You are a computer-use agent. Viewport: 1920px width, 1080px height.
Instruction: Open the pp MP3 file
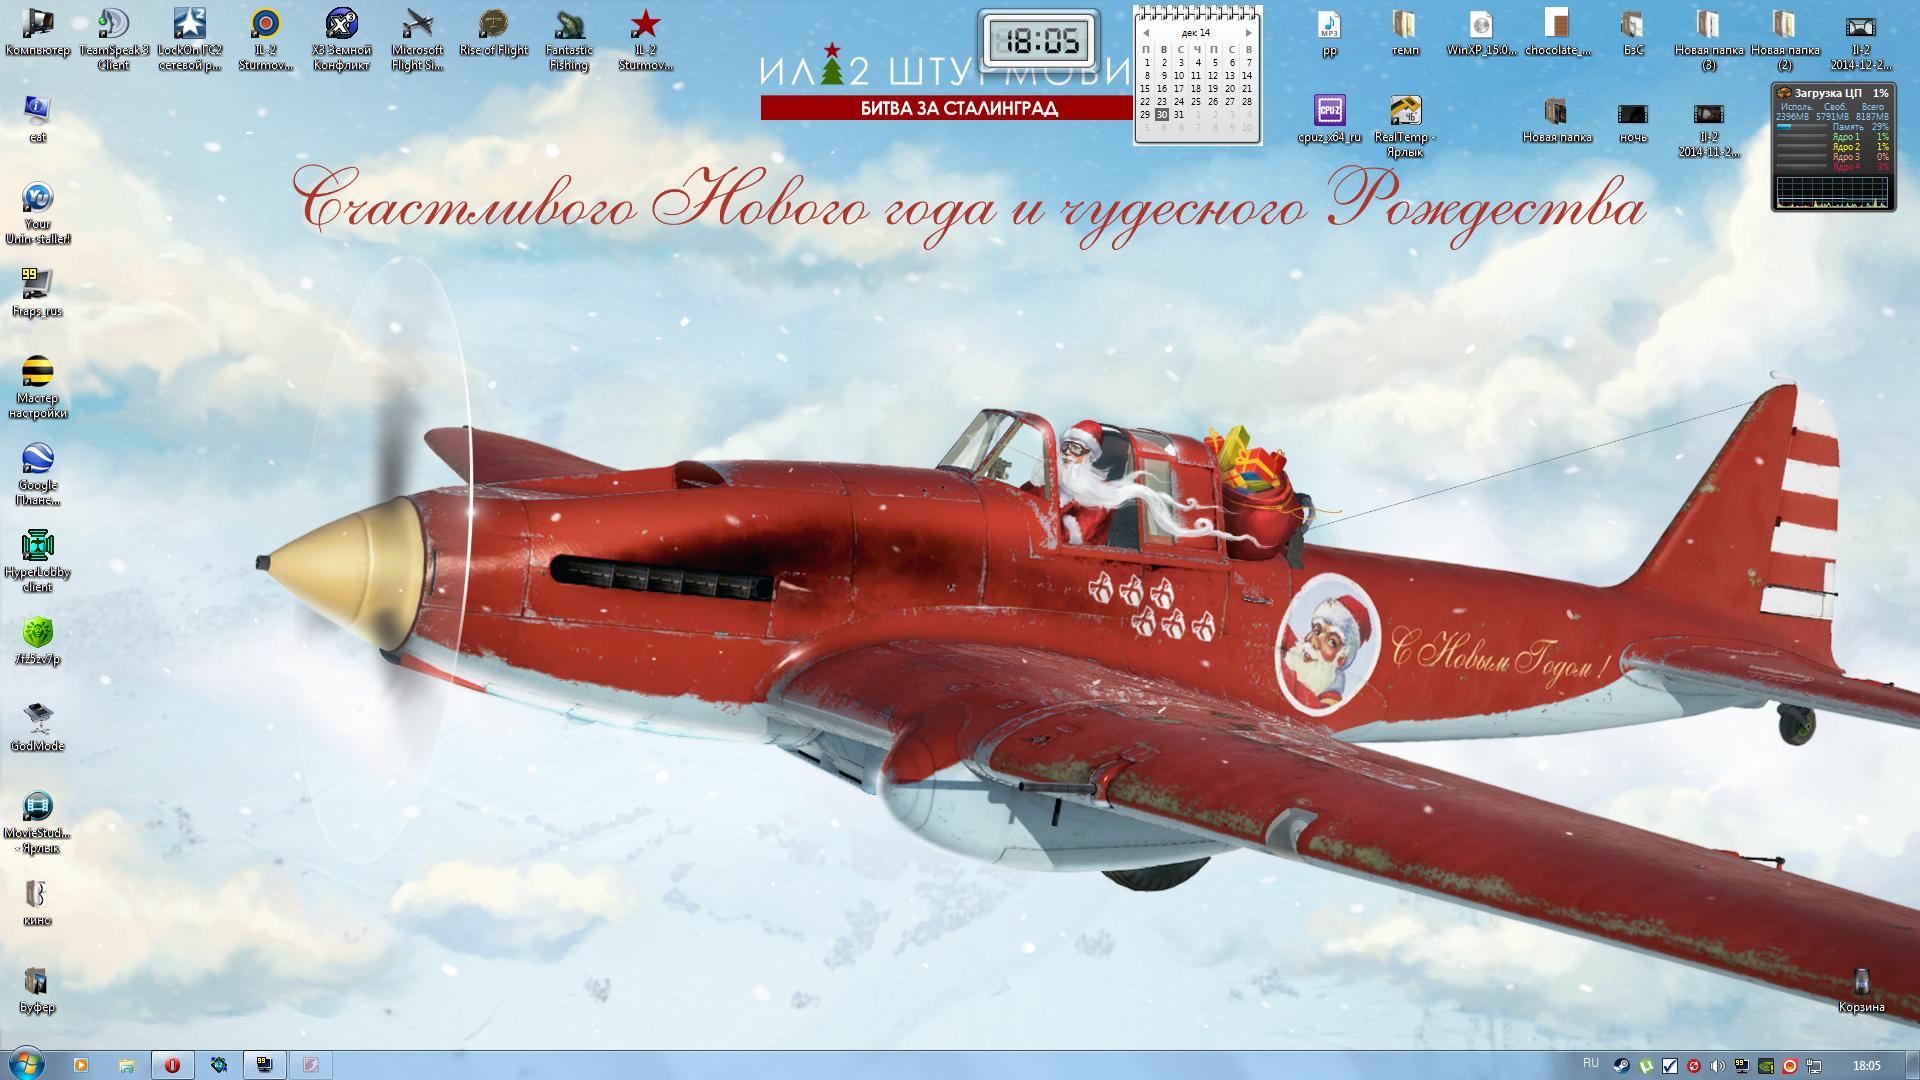1329,32
